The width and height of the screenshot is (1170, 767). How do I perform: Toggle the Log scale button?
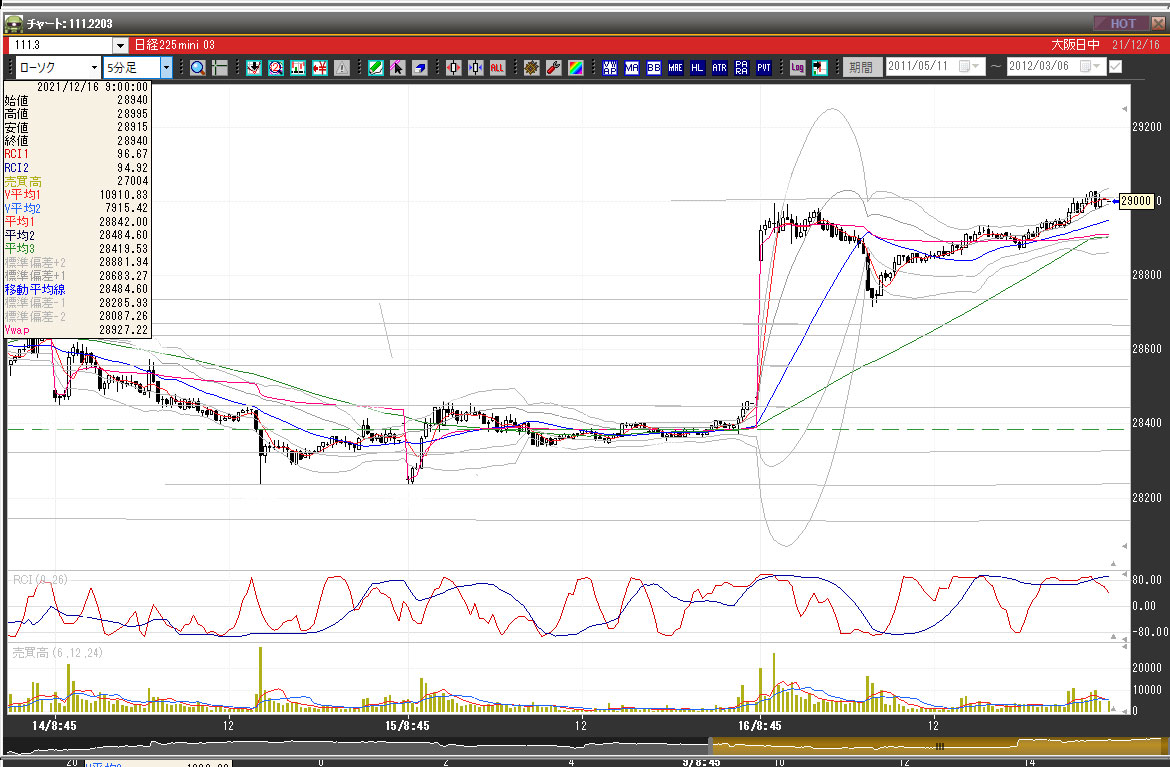pyautogui.click(x=797, y=68)
